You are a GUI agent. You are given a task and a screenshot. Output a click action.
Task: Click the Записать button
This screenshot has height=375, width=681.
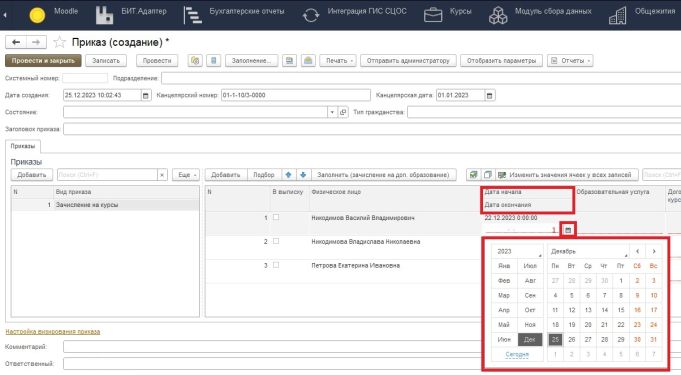(x=106, y=61)
